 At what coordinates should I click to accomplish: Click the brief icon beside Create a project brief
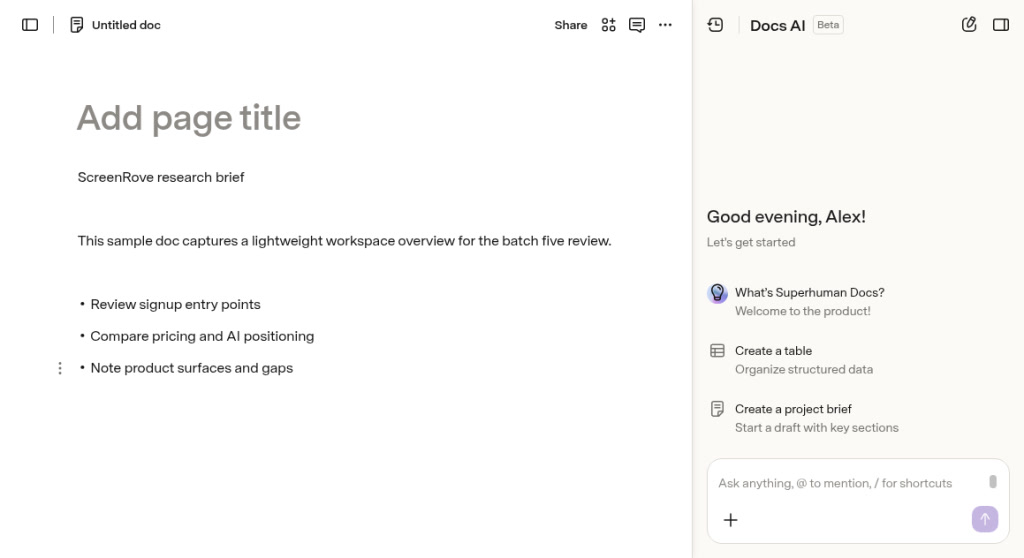pos(717,409)
